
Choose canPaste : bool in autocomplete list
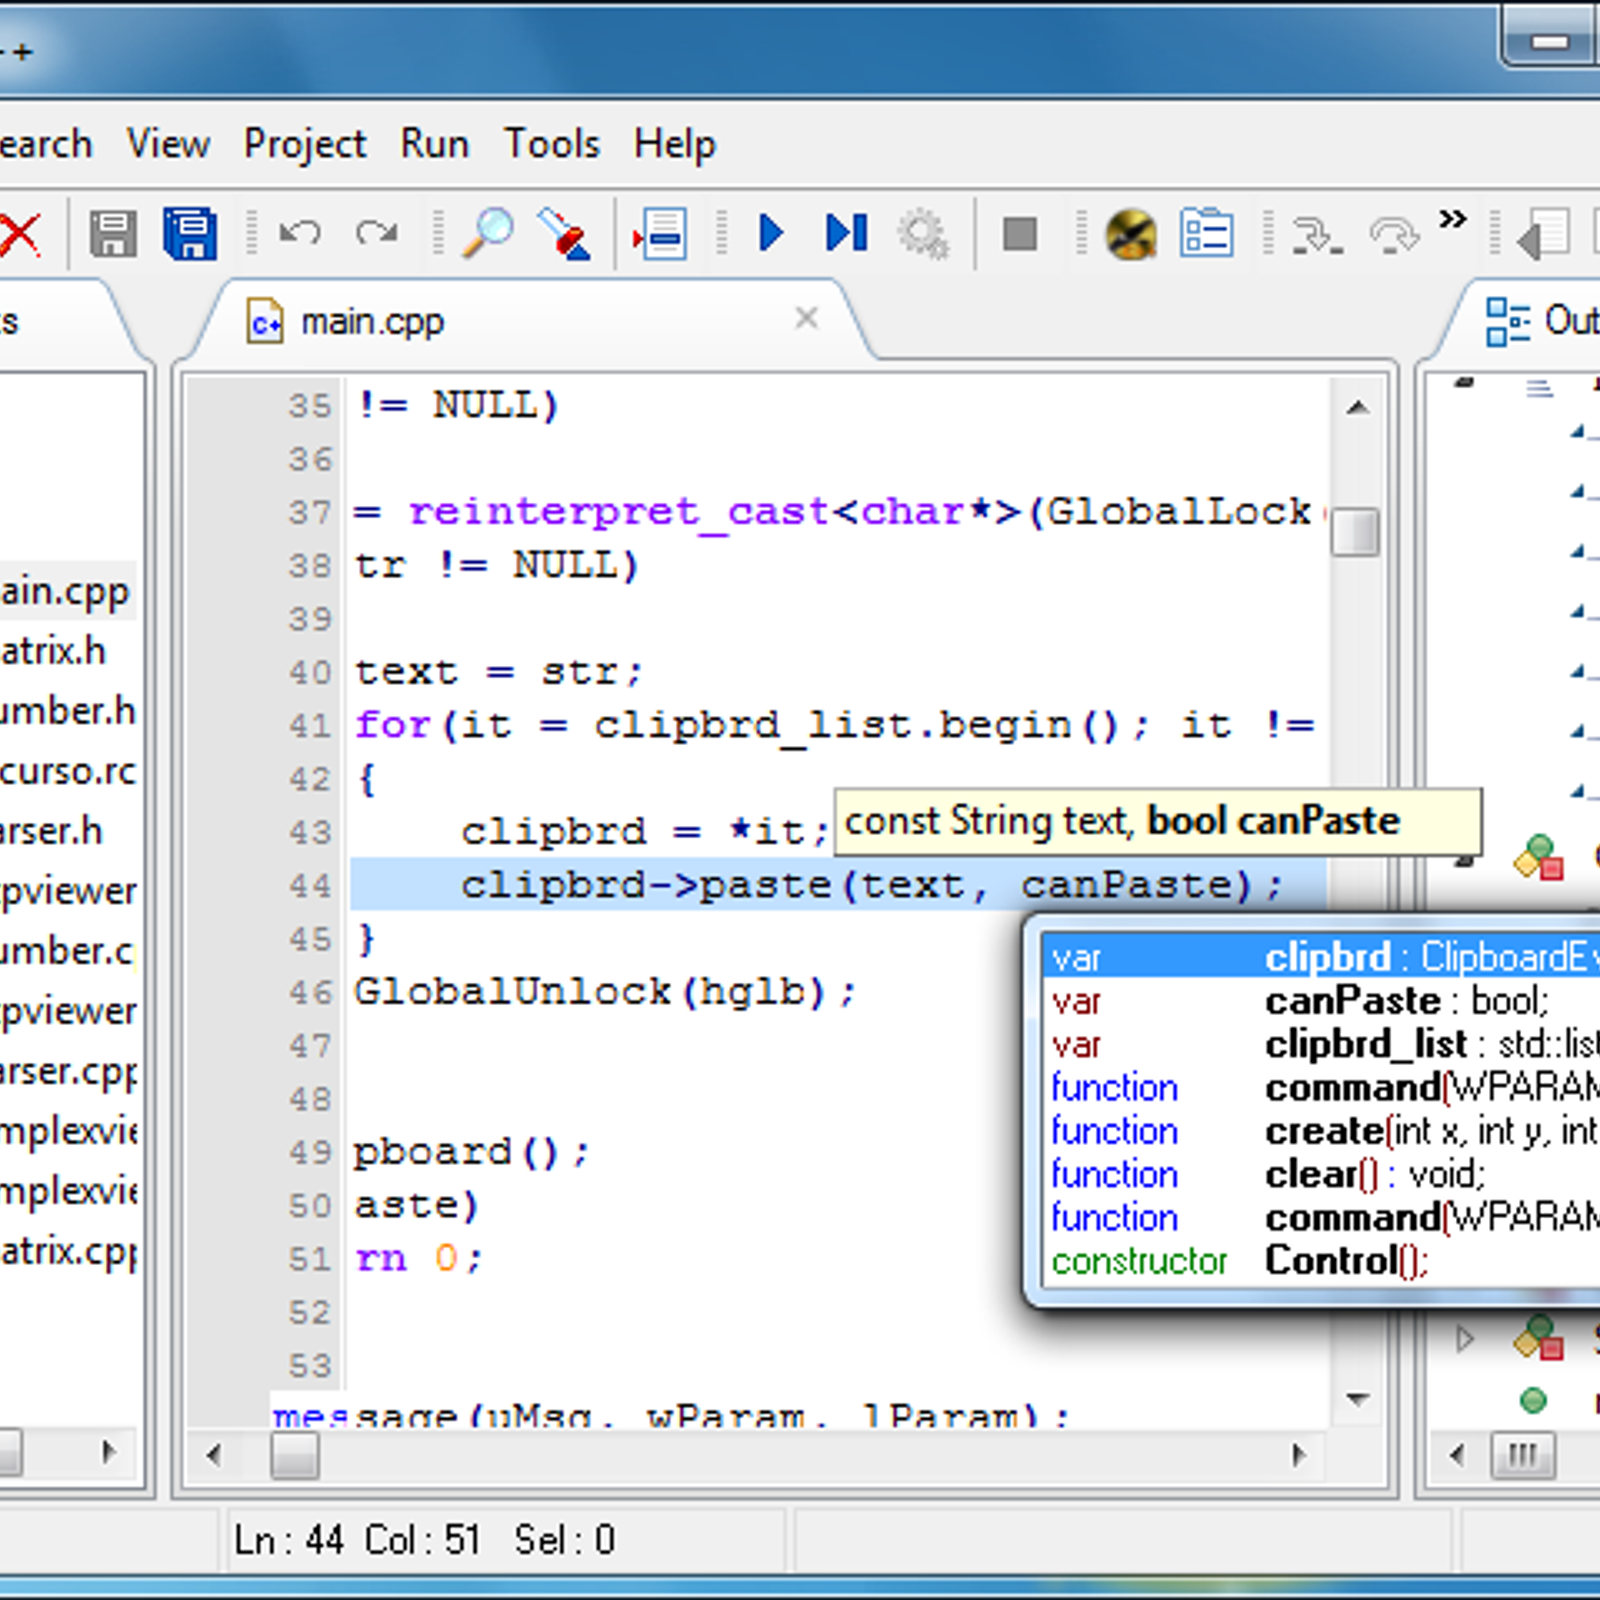1320,1001
